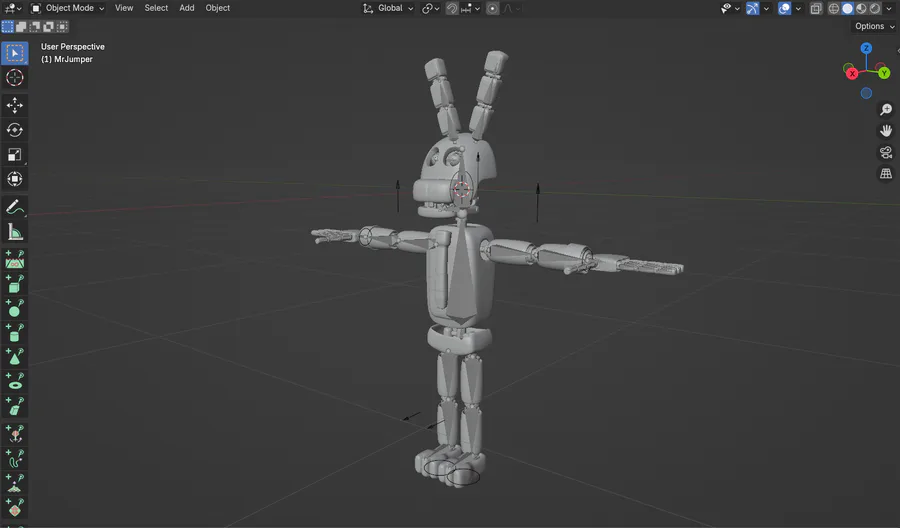This screenshot has height=528, width=900.
Task: Open the Options dropdown
Action: pos(874,26)
